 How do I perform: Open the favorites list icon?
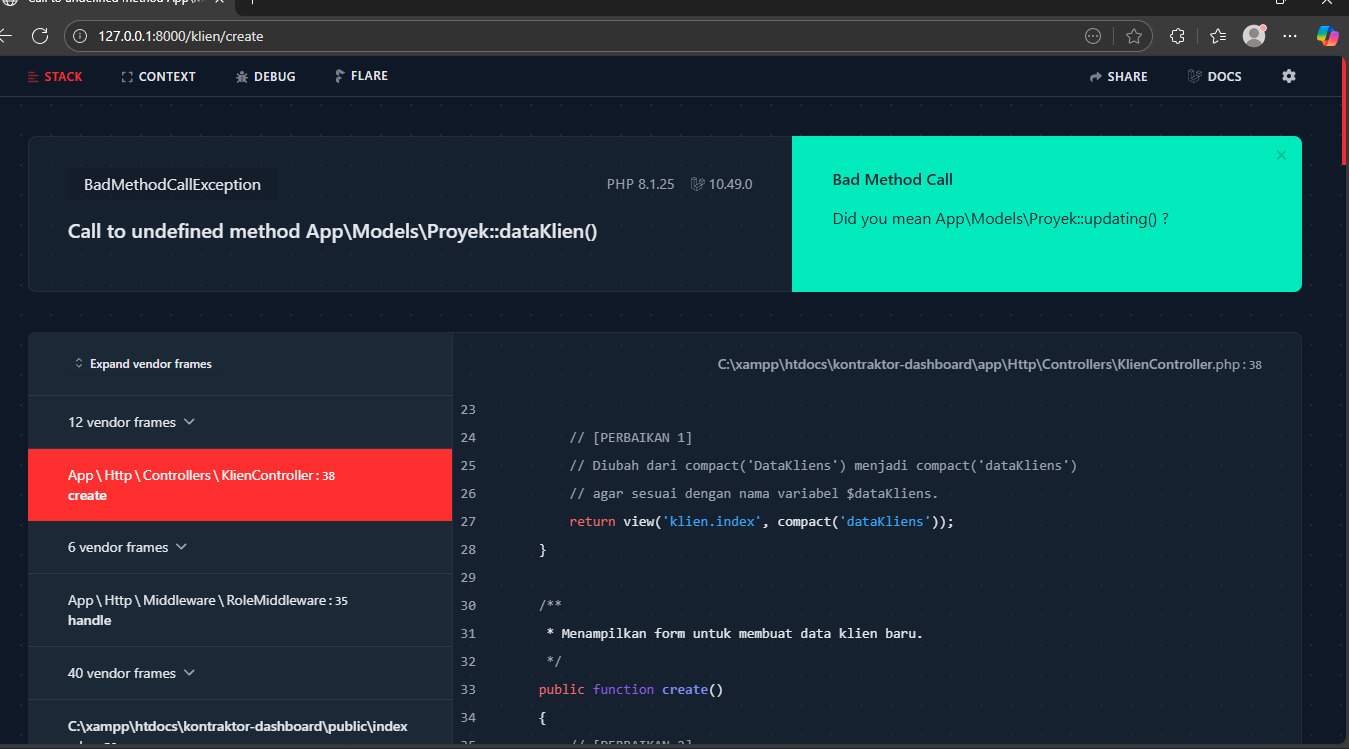pos(1217,36)
